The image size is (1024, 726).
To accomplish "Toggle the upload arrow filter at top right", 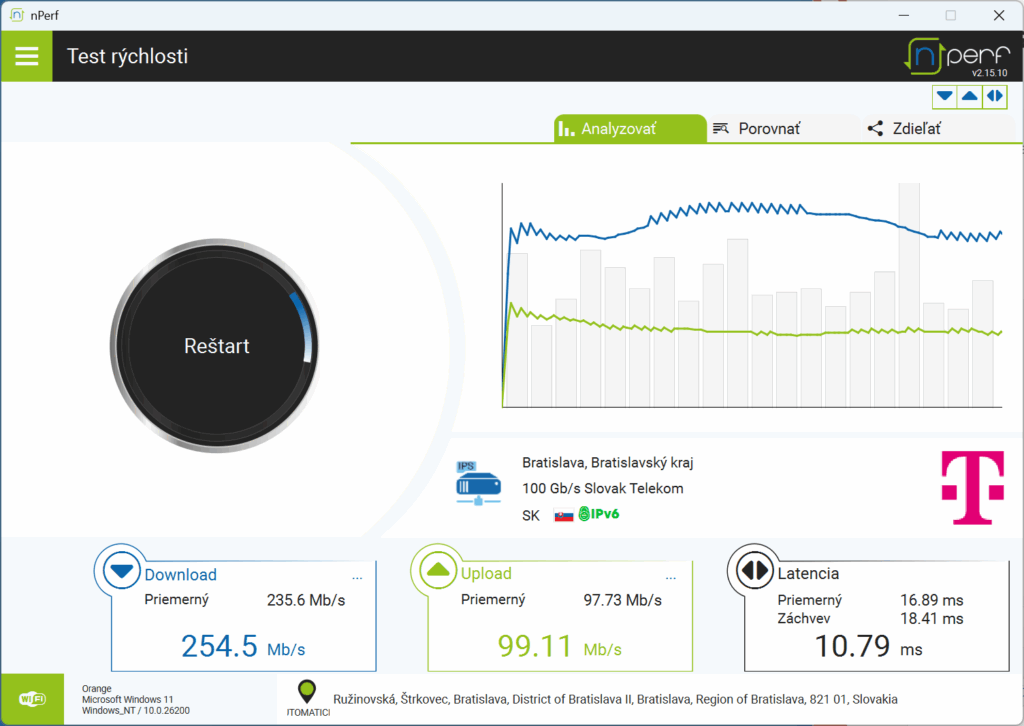I will (x=969, y=96).
